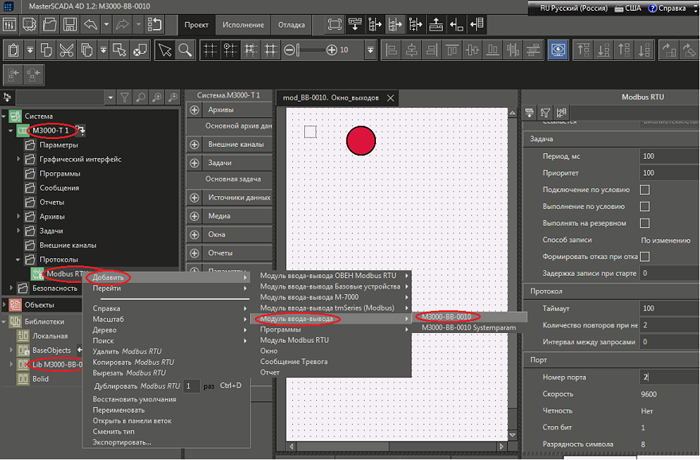
Task: Activate the magnifier zoom tool in toolbar
Action: click(187, 49)
